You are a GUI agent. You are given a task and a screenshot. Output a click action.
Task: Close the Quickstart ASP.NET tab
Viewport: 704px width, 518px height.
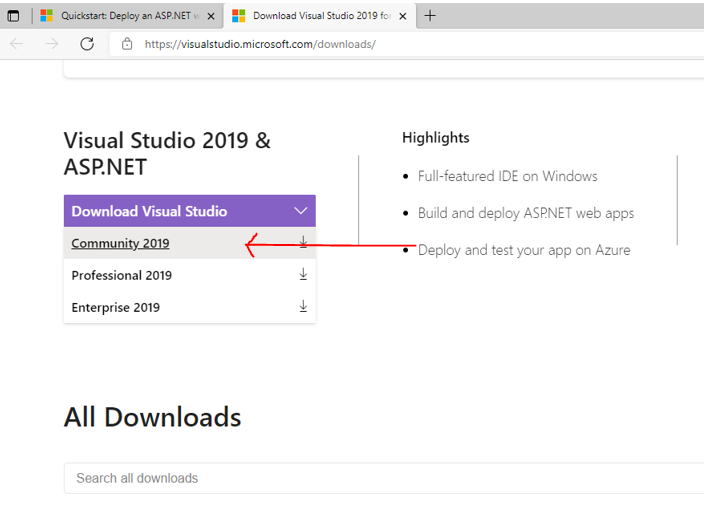211,16
